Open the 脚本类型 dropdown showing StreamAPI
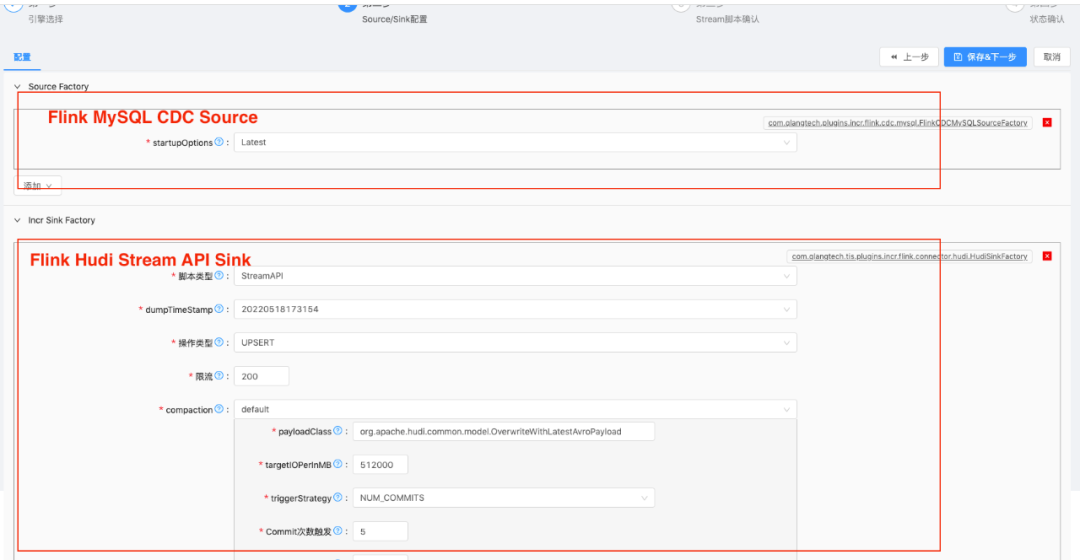 (515, 275)
